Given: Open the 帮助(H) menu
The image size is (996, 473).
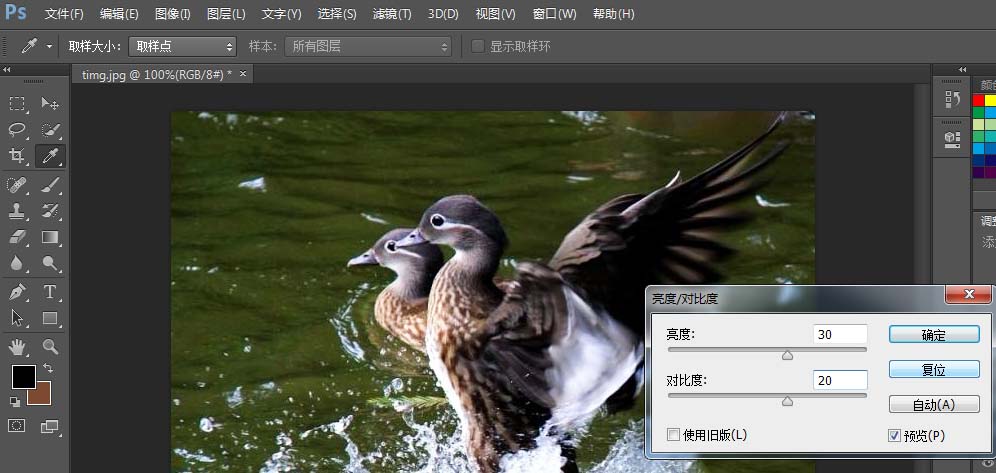Looking at the screenshot, I should (613, 13).
